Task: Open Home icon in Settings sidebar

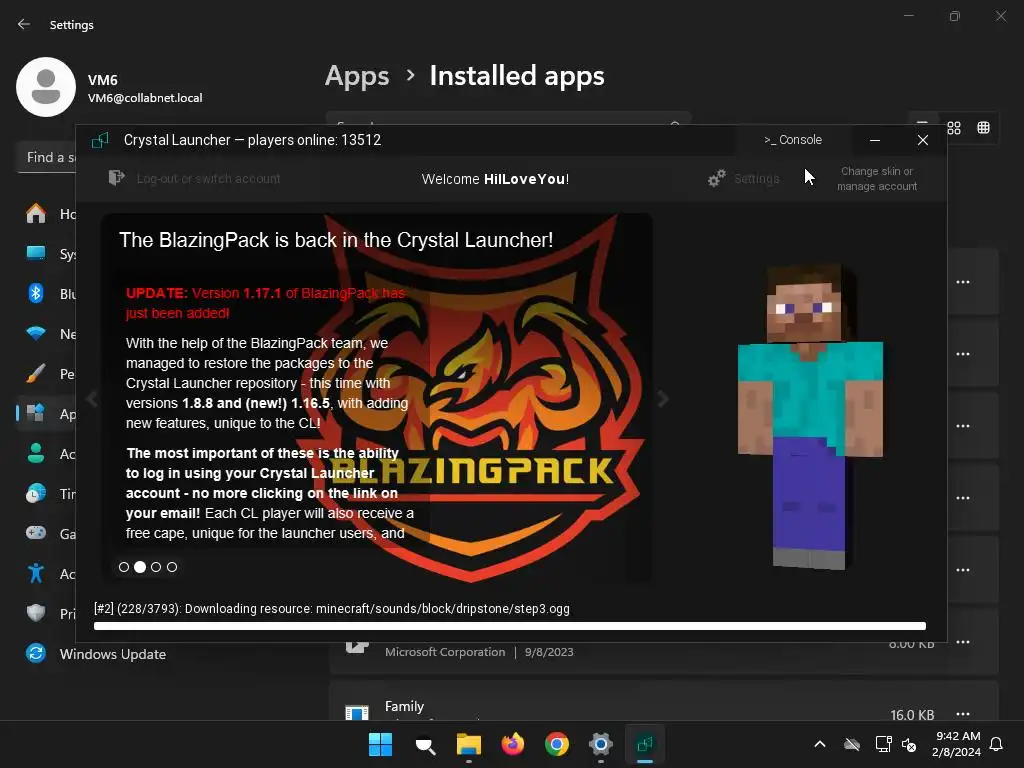Action: point(36,214)
